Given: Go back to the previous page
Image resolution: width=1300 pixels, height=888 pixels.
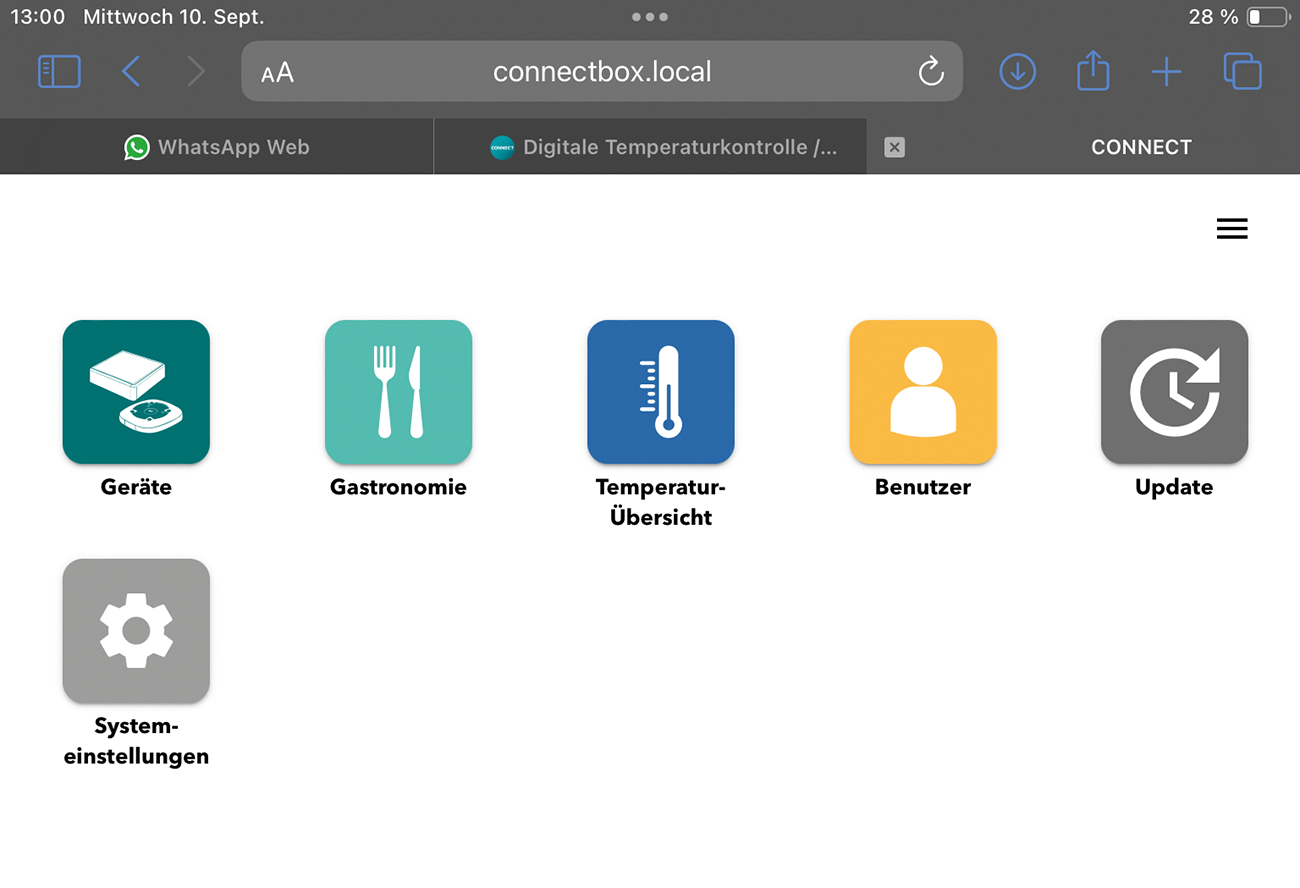Looking at the screenshot, I should [131, 72].
